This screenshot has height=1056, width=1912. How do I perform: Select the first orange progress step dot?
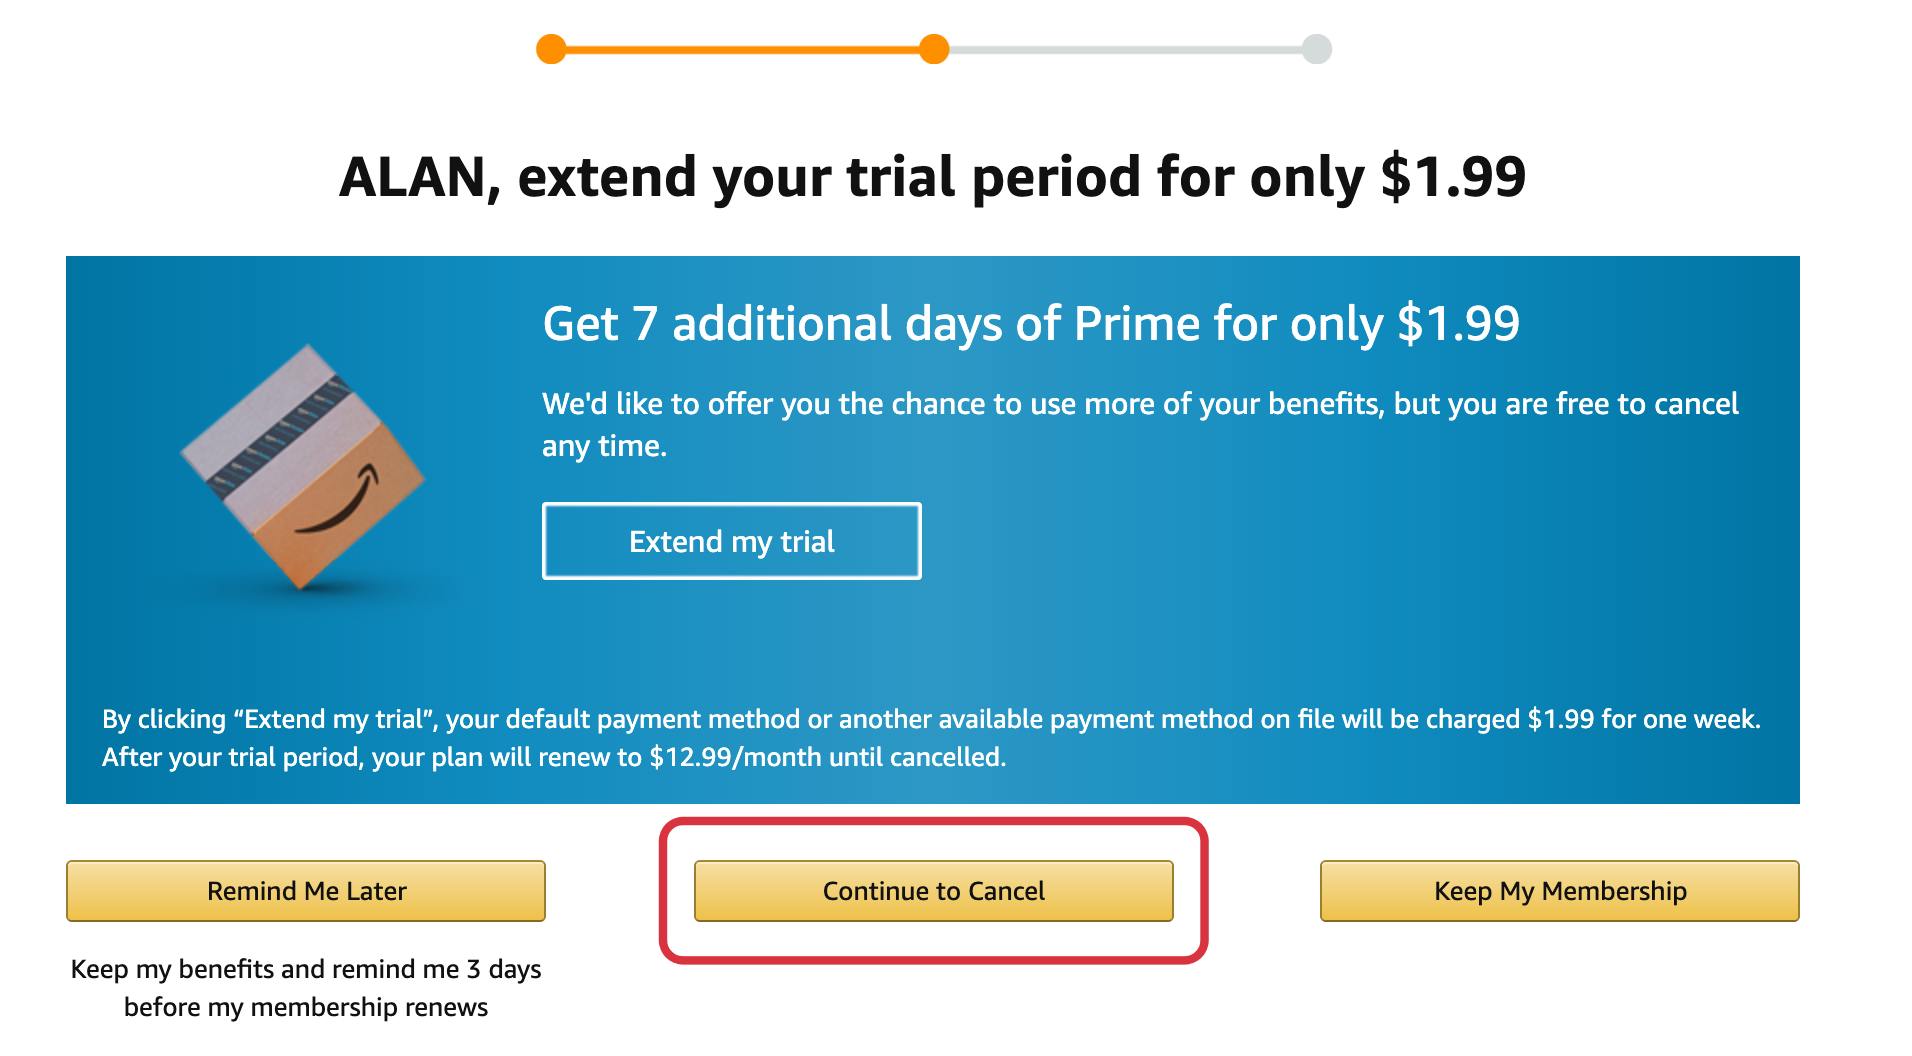(551, 49)
